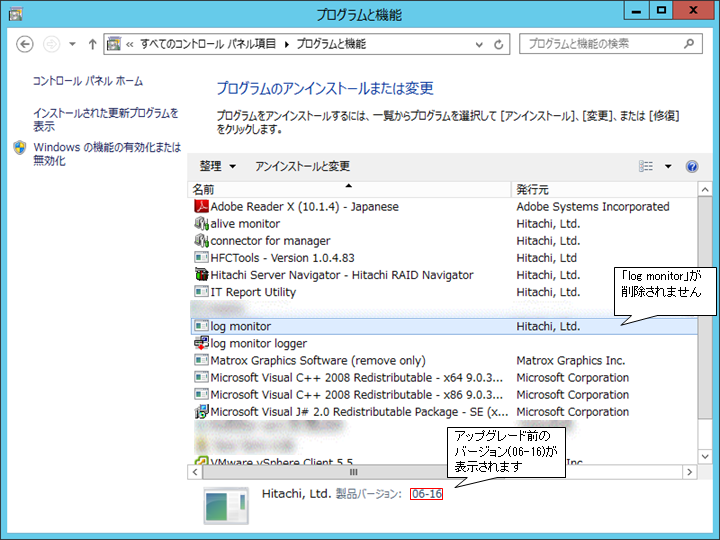Expand the view options dropdown arrow
This screenshot has width=720, height=540.
tap(668, 166)
